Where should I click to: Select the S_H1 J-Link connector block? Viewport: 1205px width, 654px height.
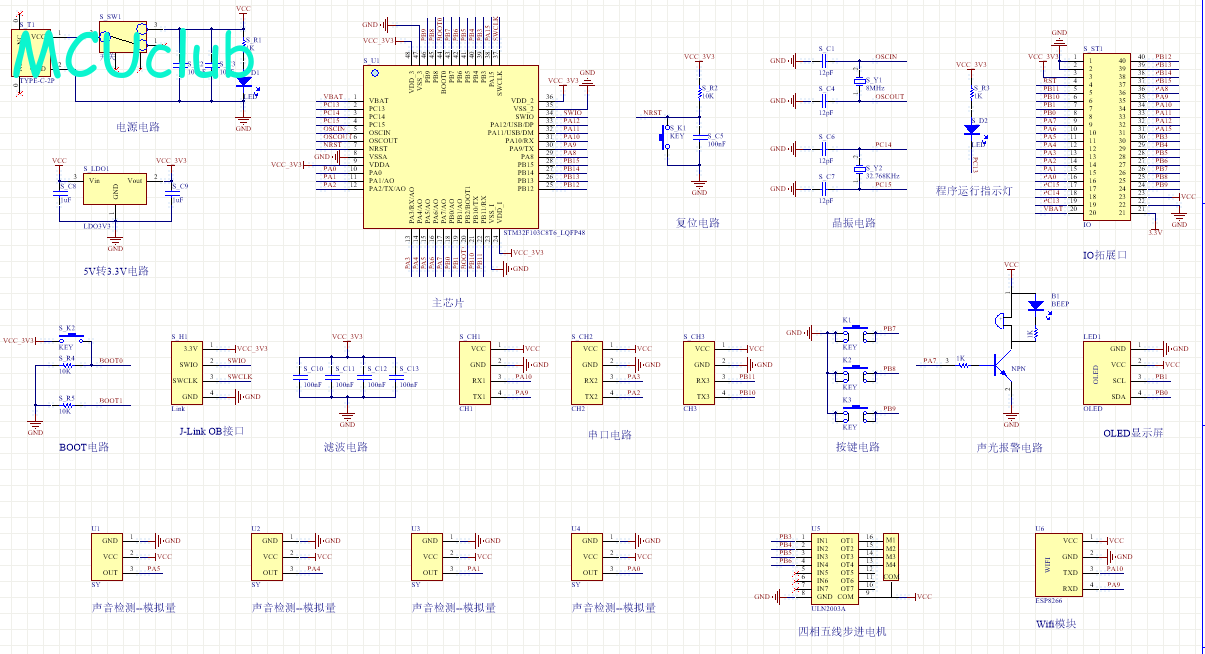pos(187,372)
